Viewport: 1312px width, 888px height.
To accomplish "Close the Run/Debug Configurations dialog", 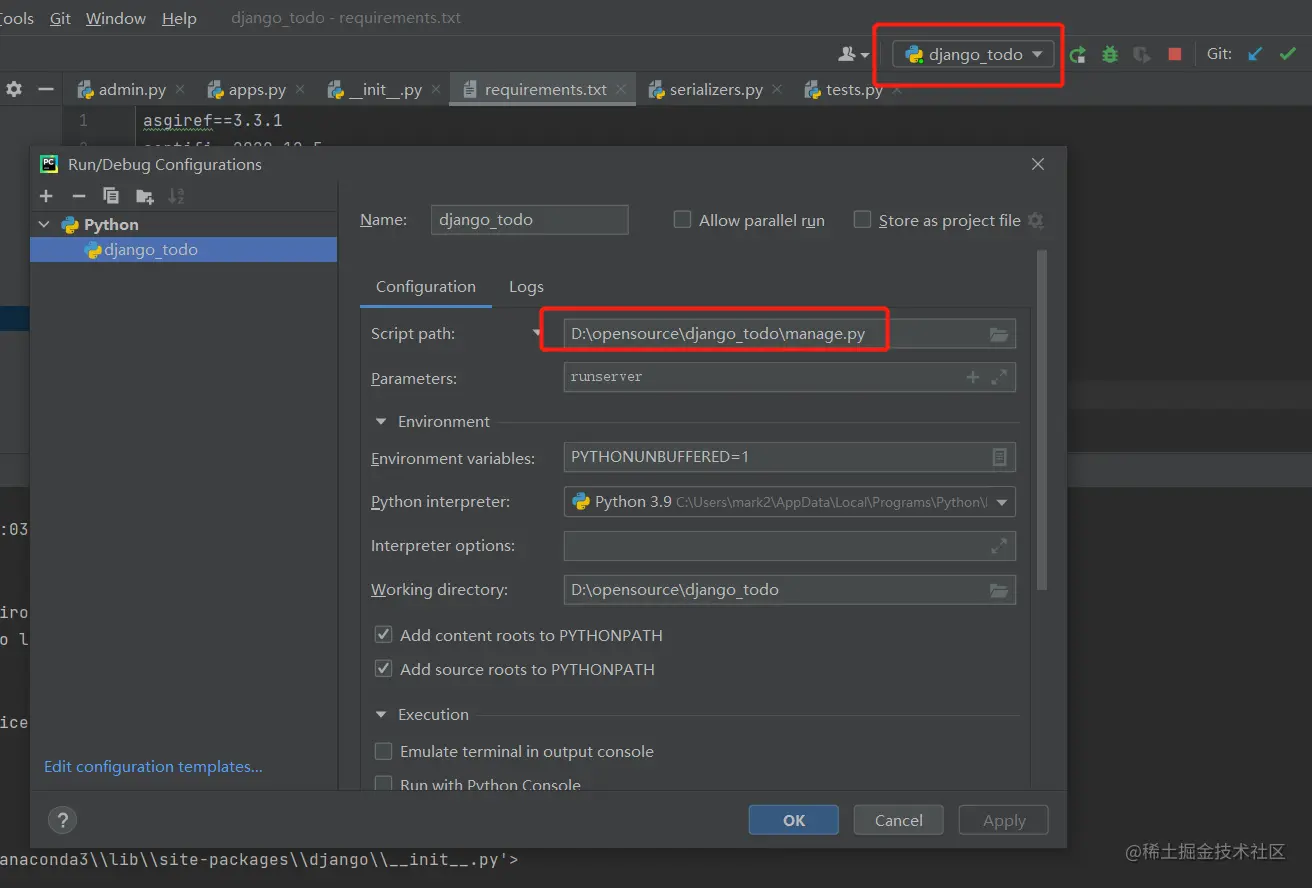I will (1038, 164).
